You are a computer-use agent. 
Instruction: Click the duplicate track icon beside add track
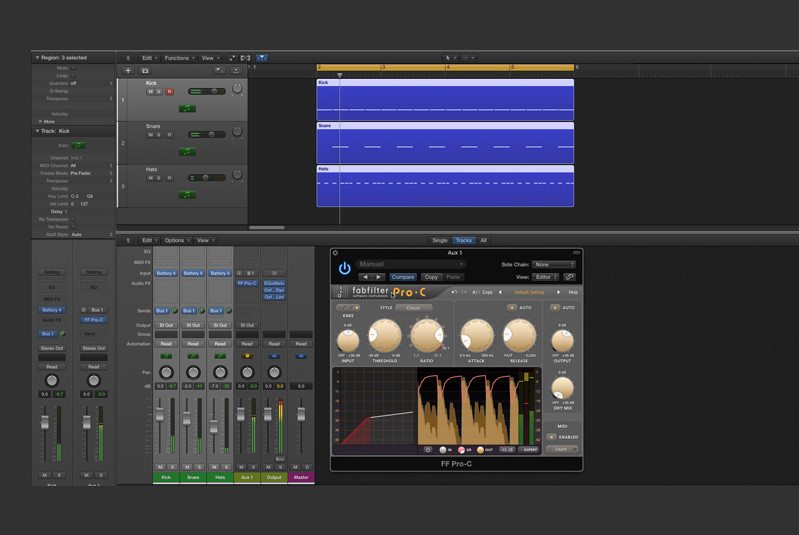(145, 71)
